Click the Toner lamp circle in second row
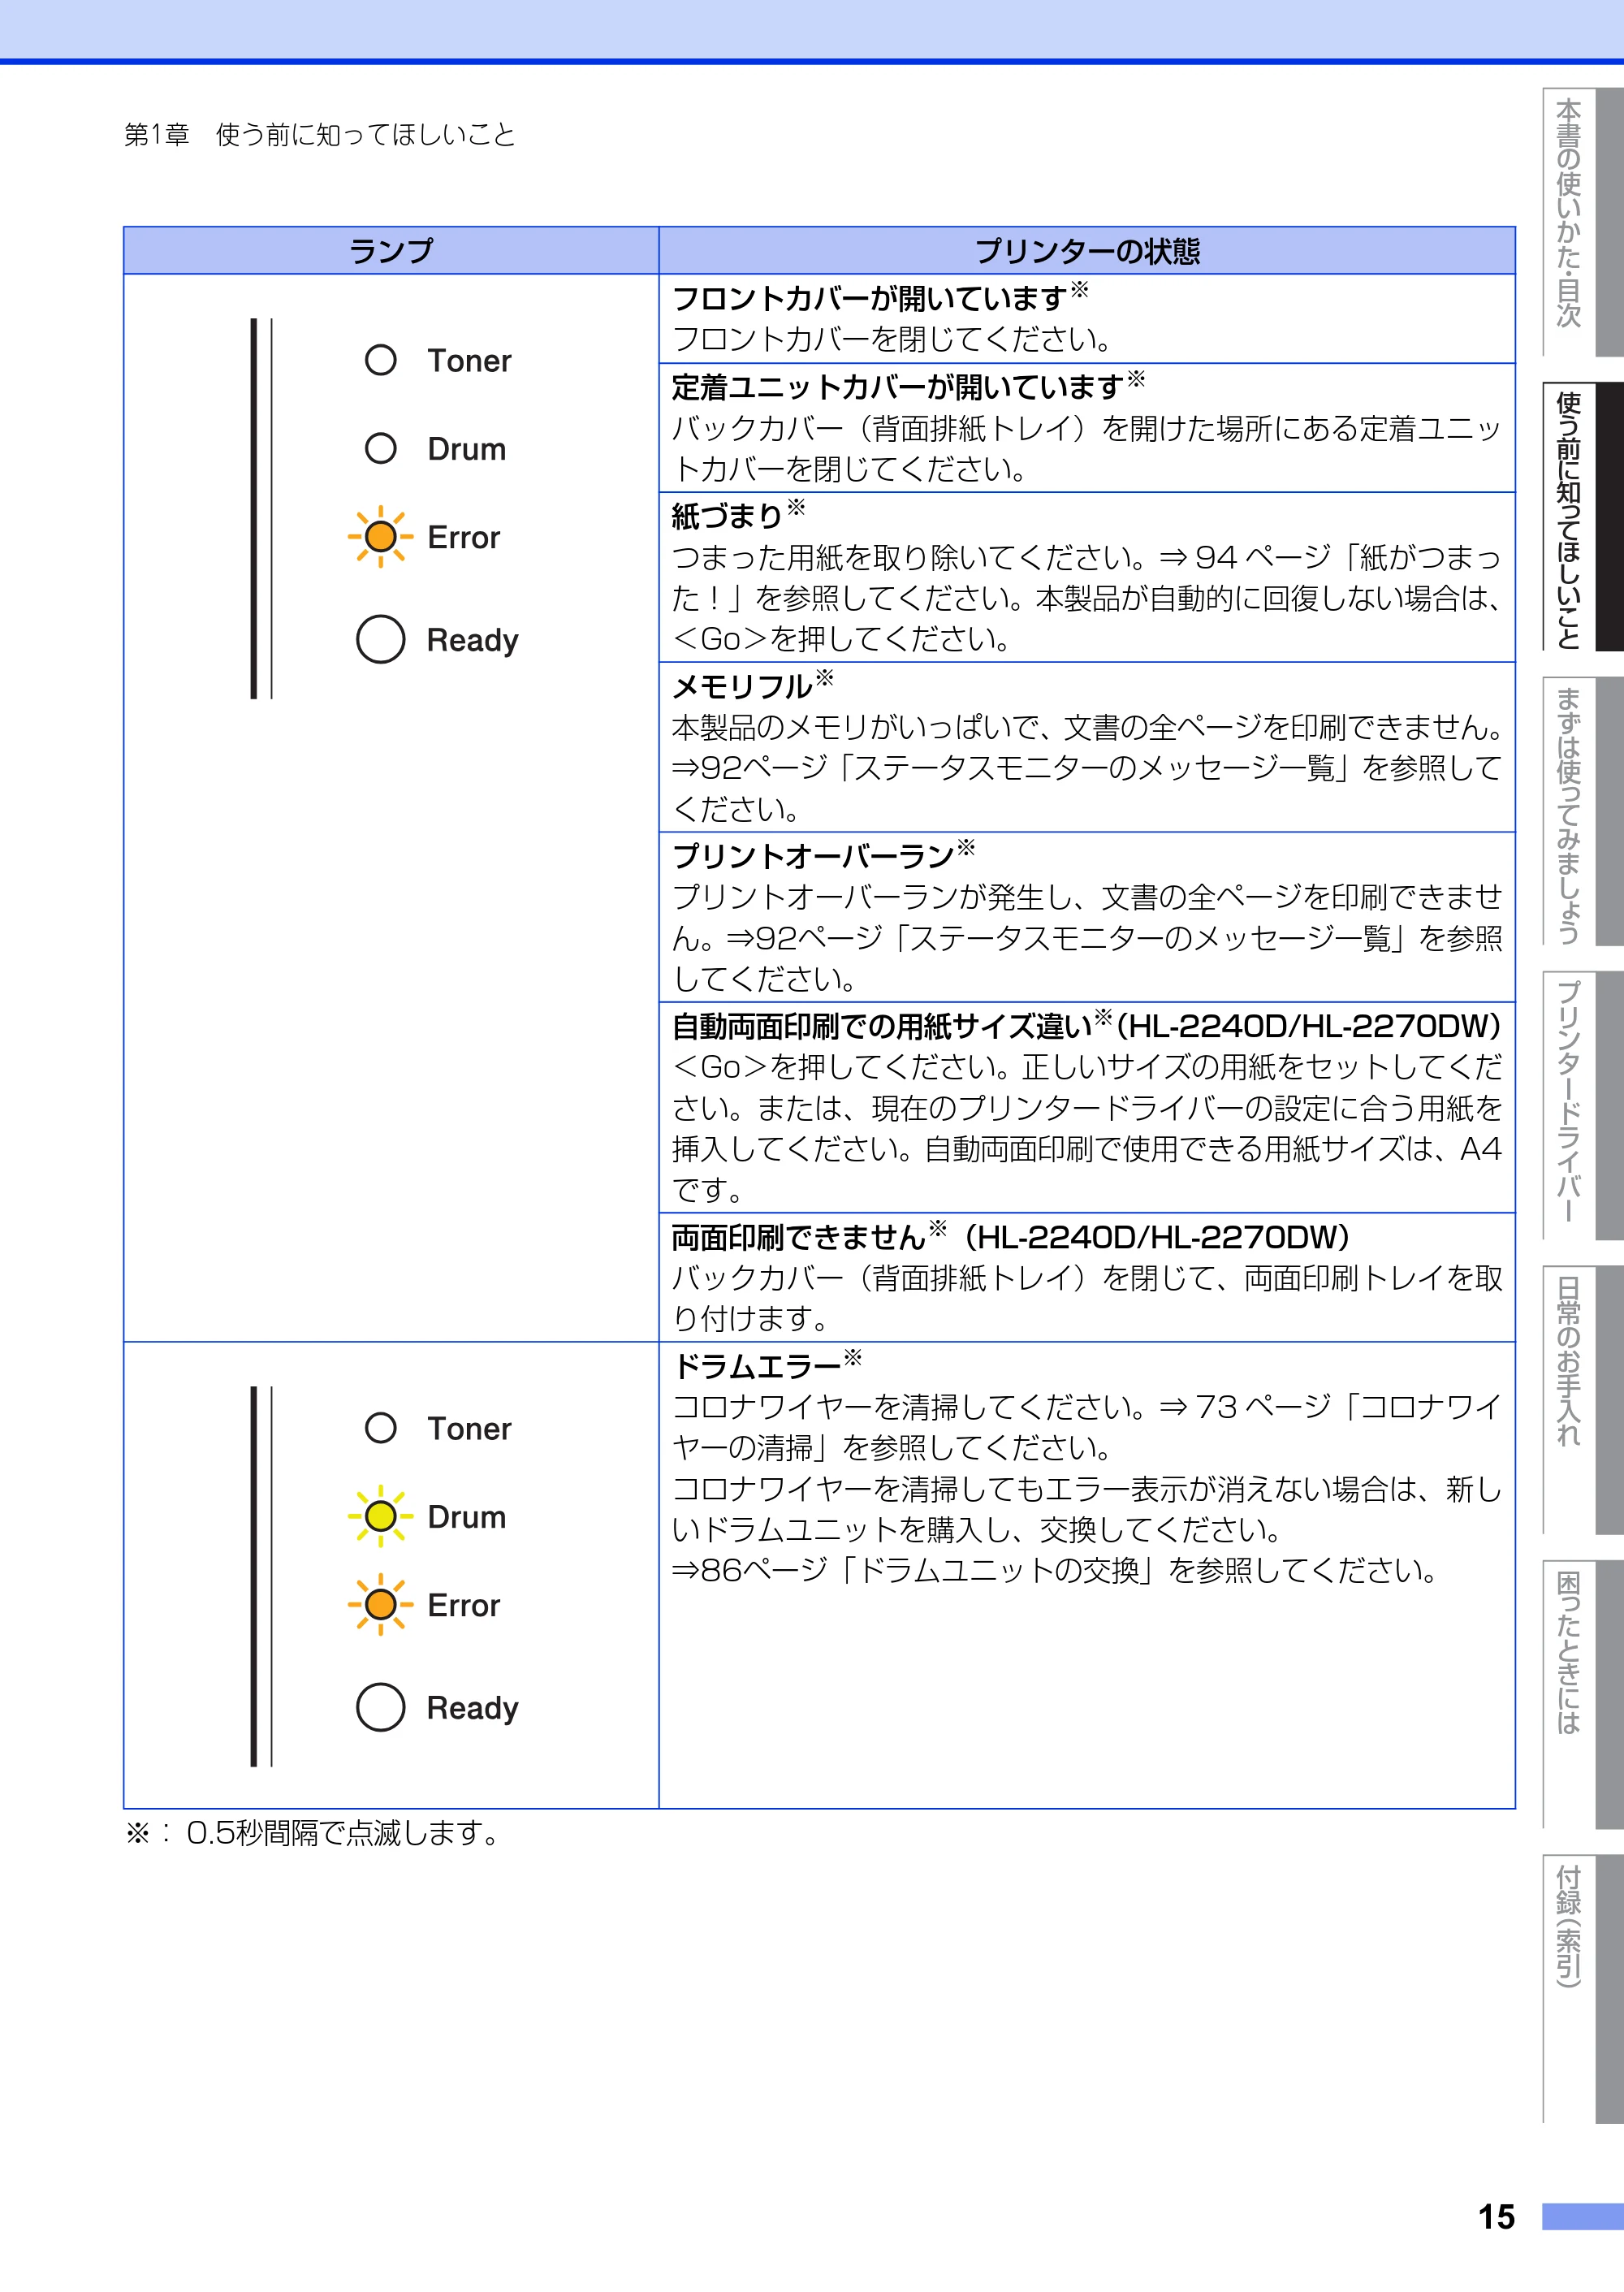The height and width of the screenshot is (2292, 1624). (380, 1427)
